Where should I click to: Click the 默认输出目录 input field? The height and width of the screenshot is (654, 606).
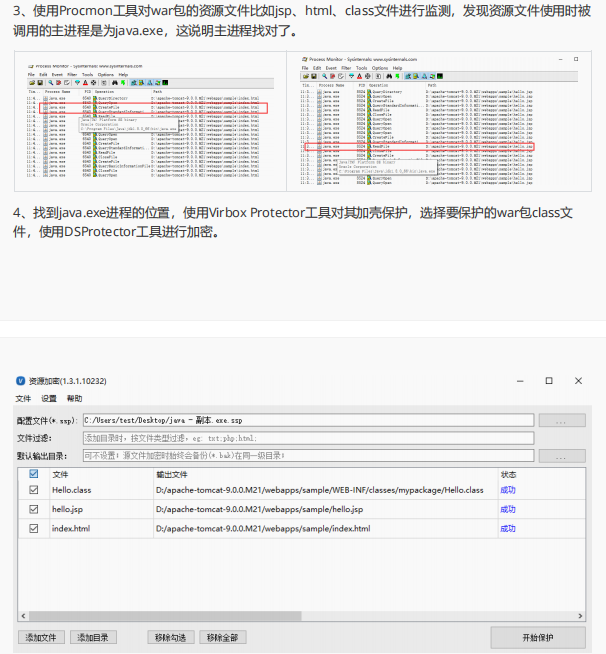pos(308,455)
